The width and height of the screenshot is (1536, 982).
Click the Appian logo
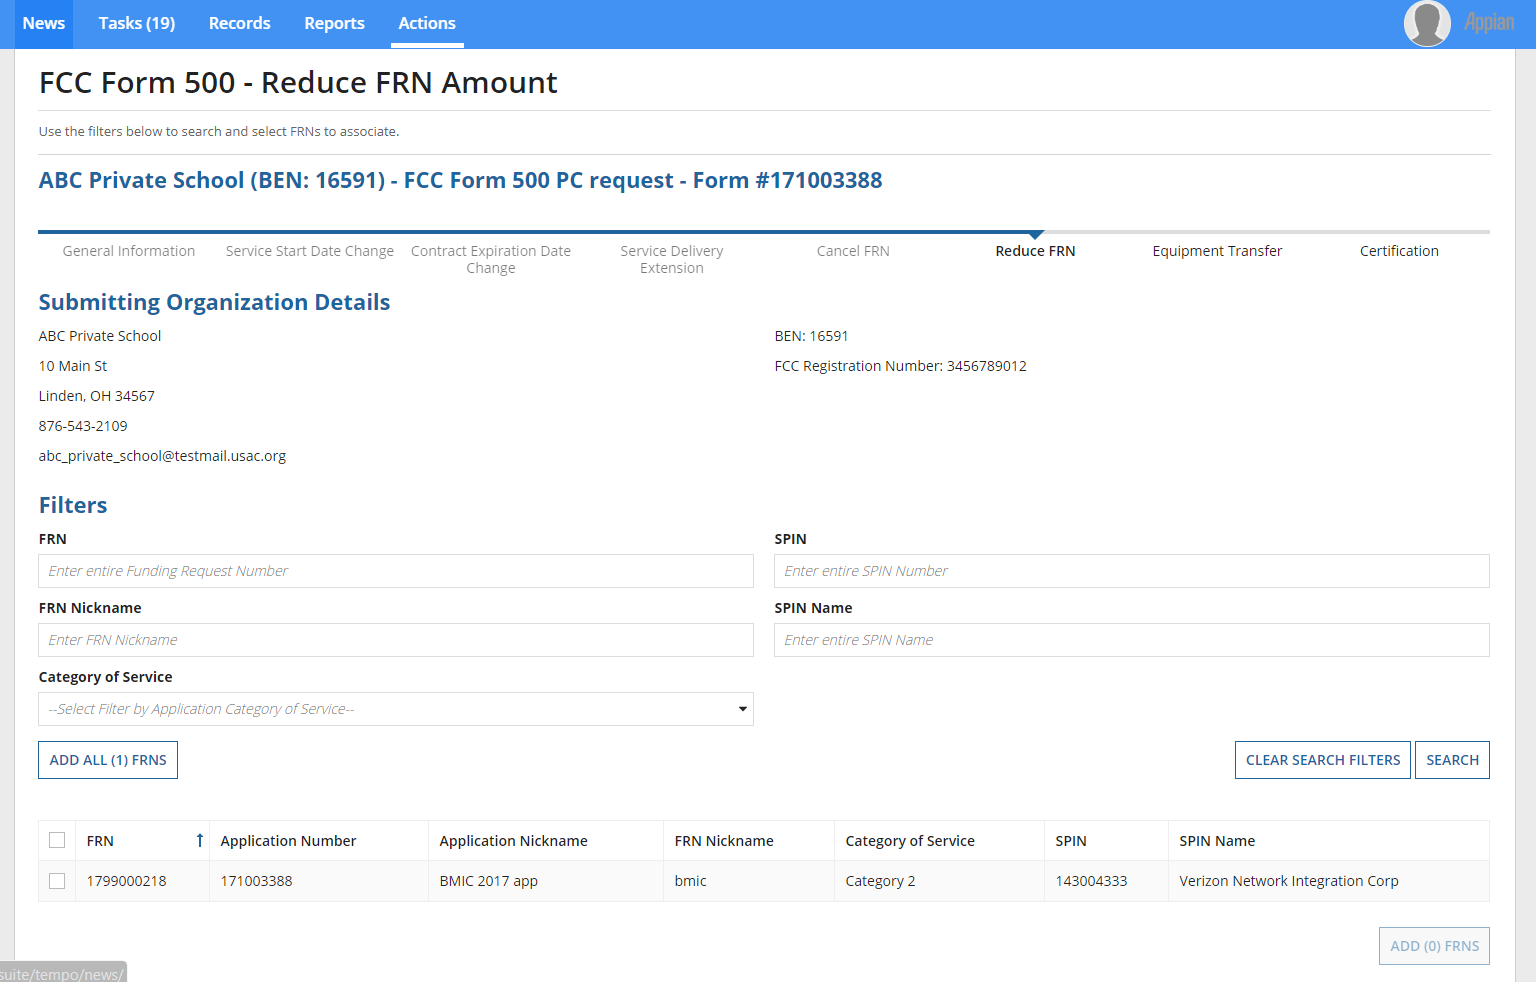[x=1489, y=23]
